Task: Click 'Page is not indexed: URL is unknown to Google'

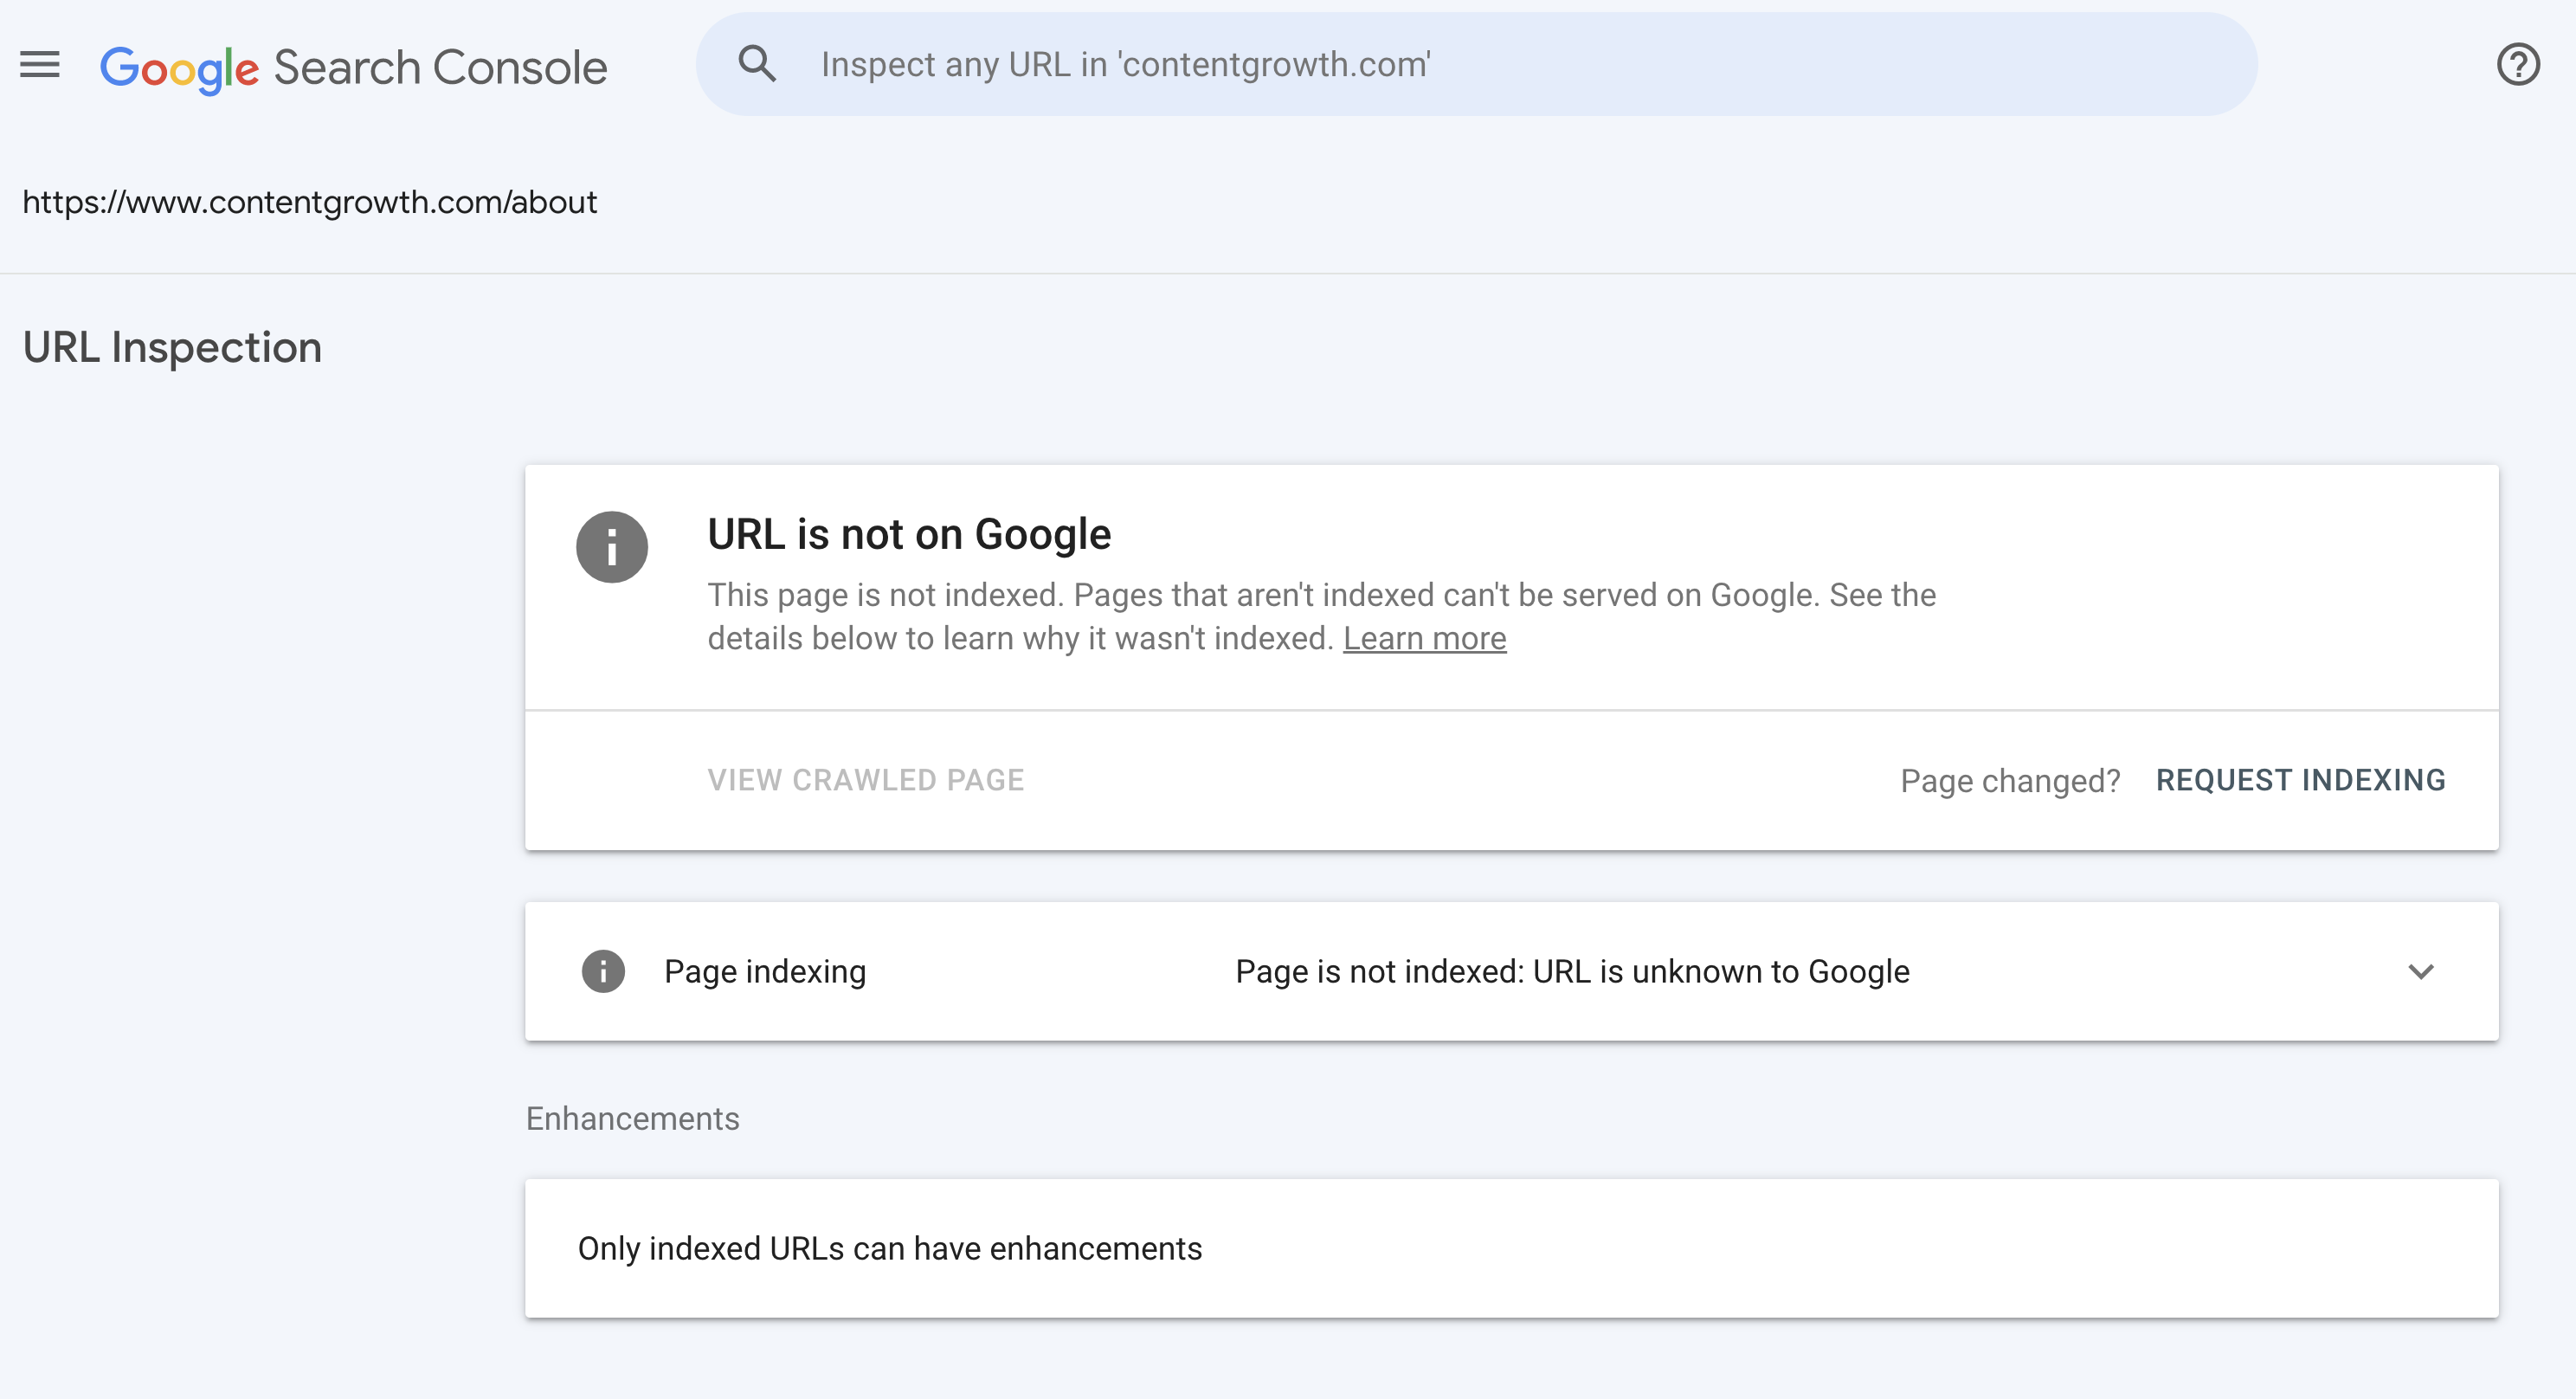Action: (1572, 971)
